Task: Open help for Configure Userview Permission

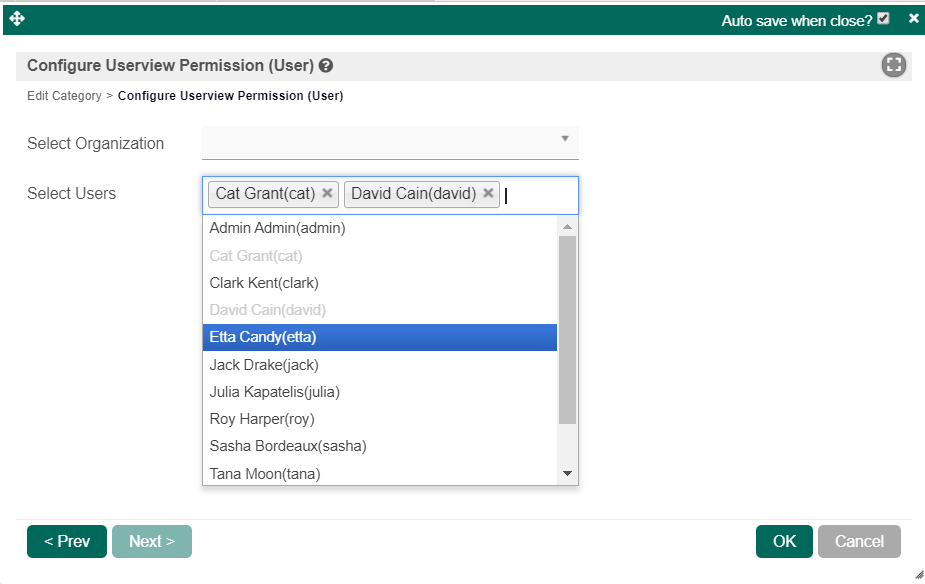Action: pos(326,66)
